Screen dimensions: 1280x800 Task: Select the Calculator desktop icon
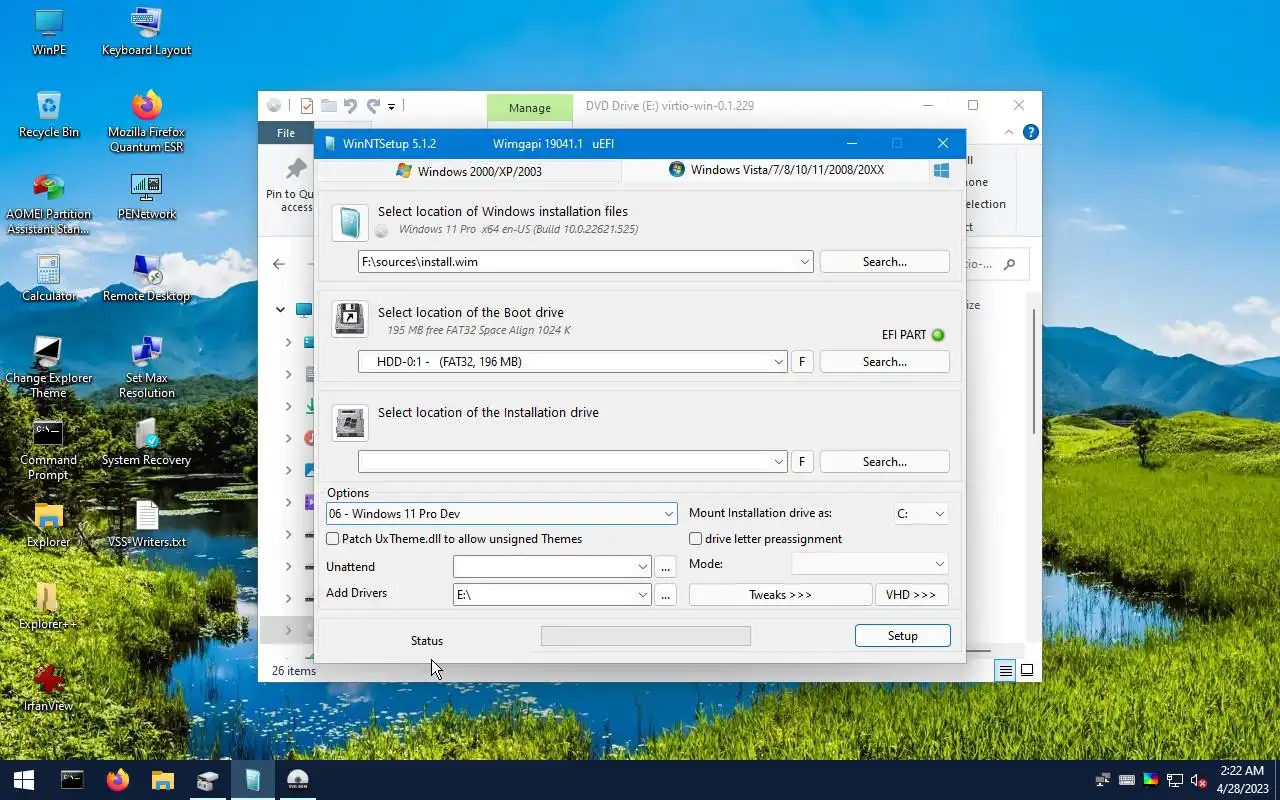pos(48,278)
